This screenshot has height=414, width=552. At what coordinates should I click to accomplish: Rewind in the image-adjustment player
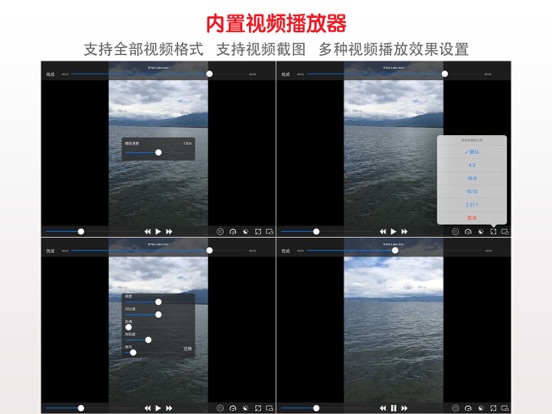coord(148,408)
